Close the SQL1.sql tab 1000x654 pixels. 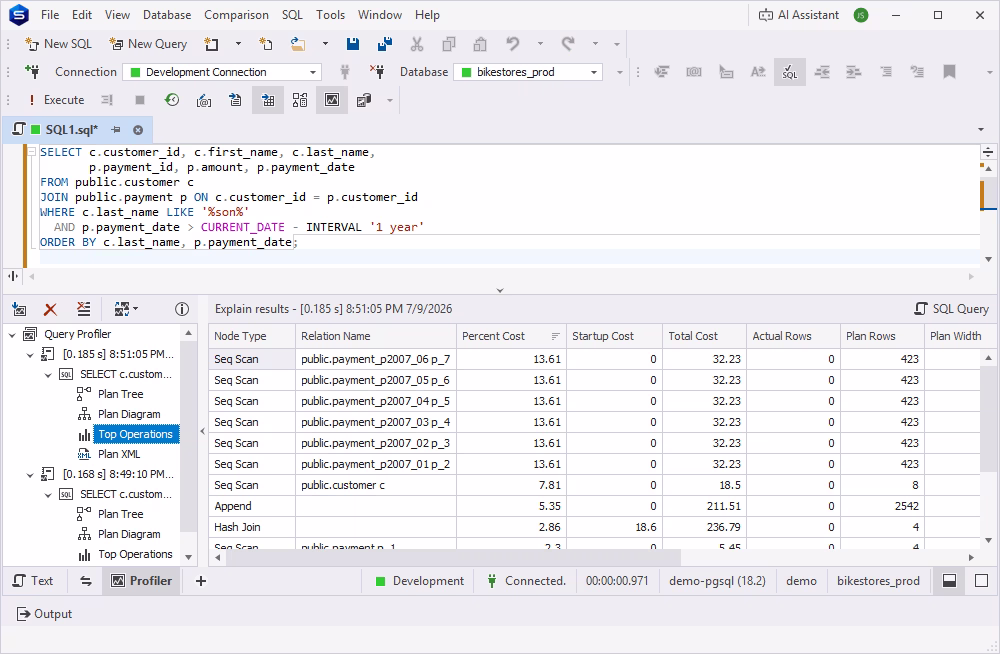click(x=138, y=130)
